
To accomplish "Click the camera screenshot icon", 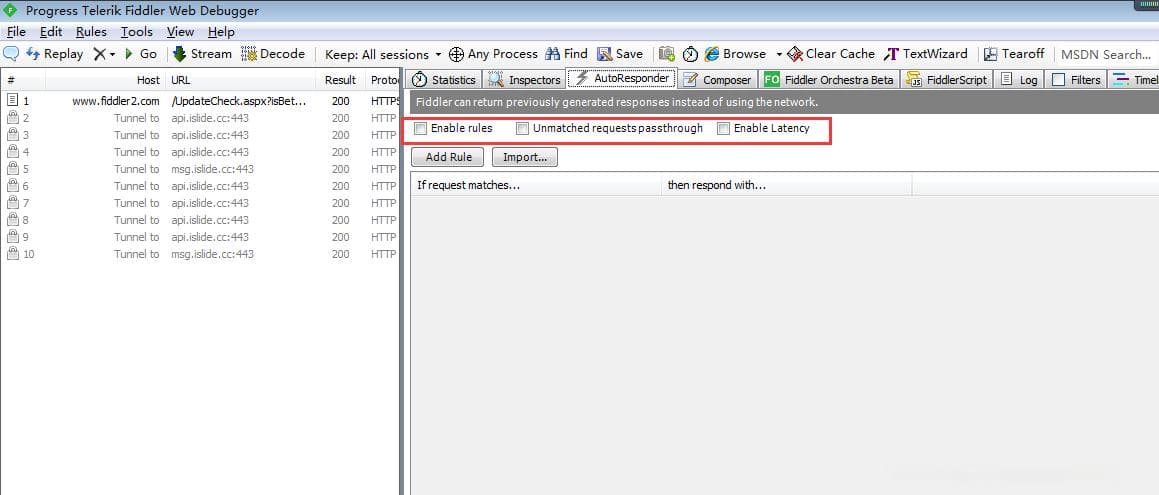I will (x=667, y=53).
